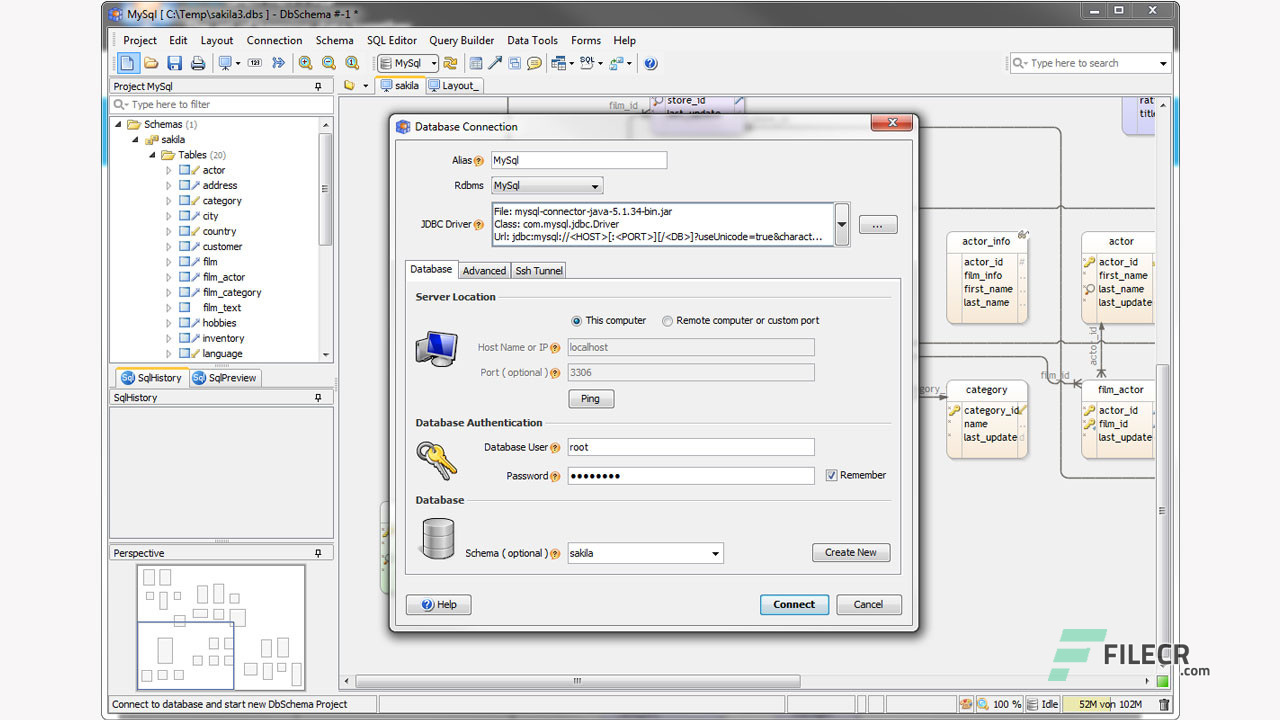
Task: Switch to the SqlPreview tab
Action: 225,377
